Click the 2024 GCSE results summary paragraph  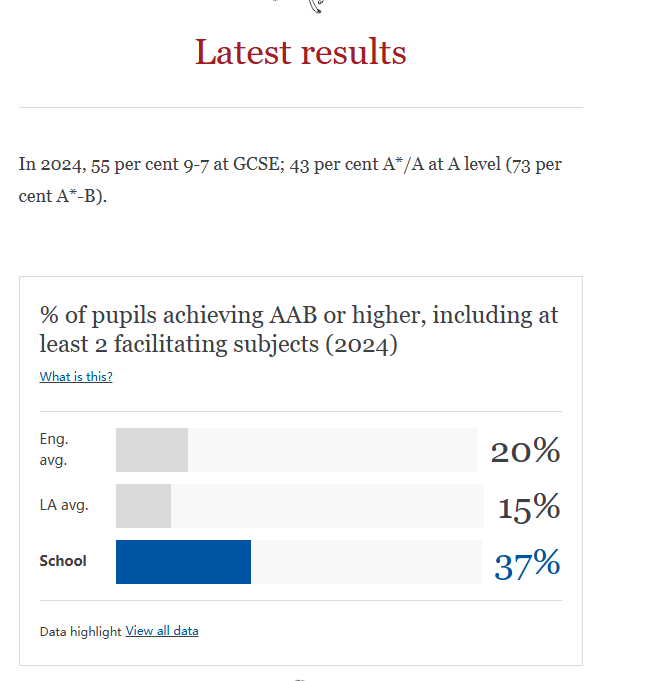(290, 180)
